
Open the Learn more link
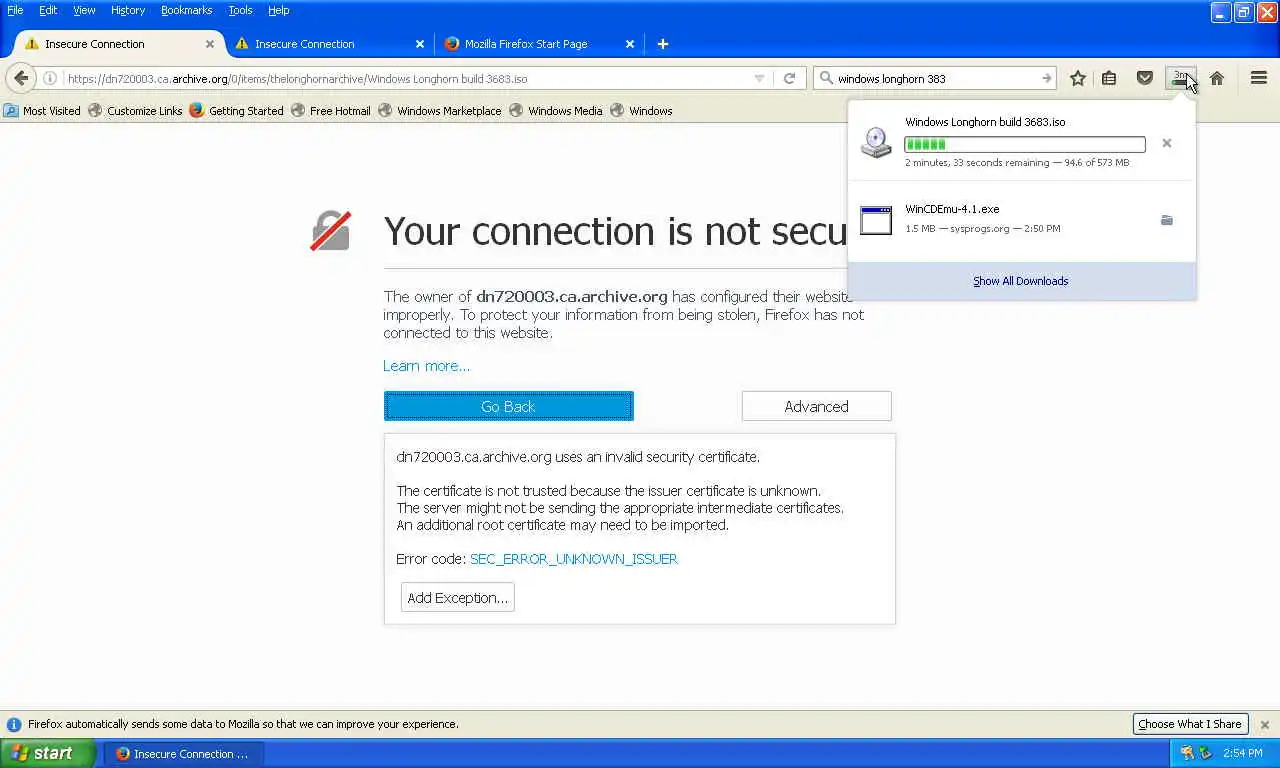(x=426, y=366)
